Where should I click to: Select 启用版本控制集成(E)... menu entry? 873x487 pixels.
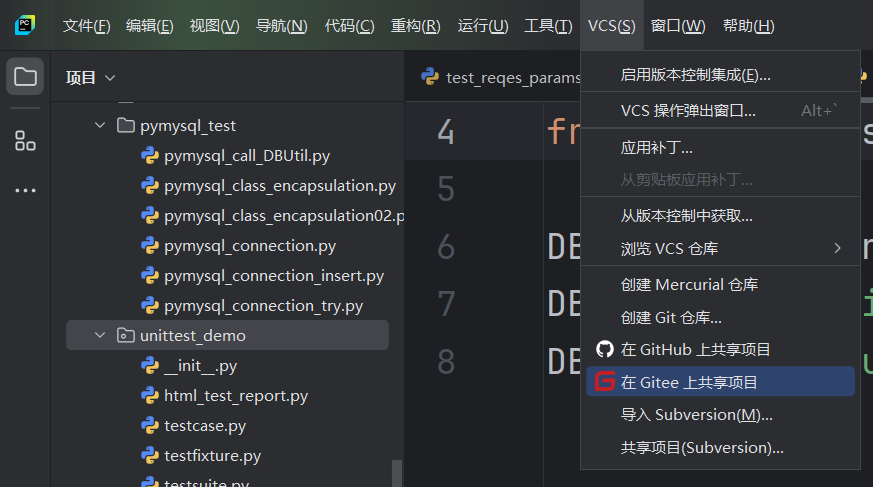click(720, 75)
